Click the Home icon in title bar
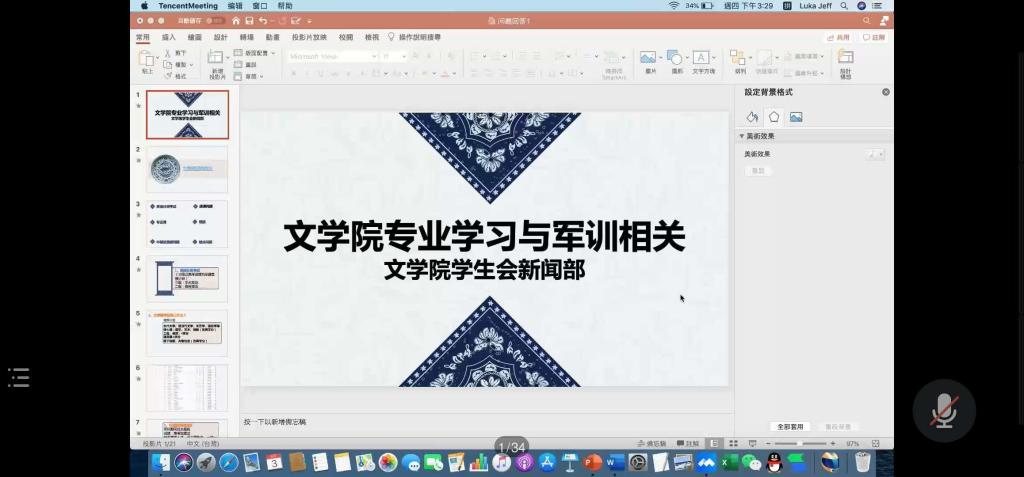 [236, 20]
